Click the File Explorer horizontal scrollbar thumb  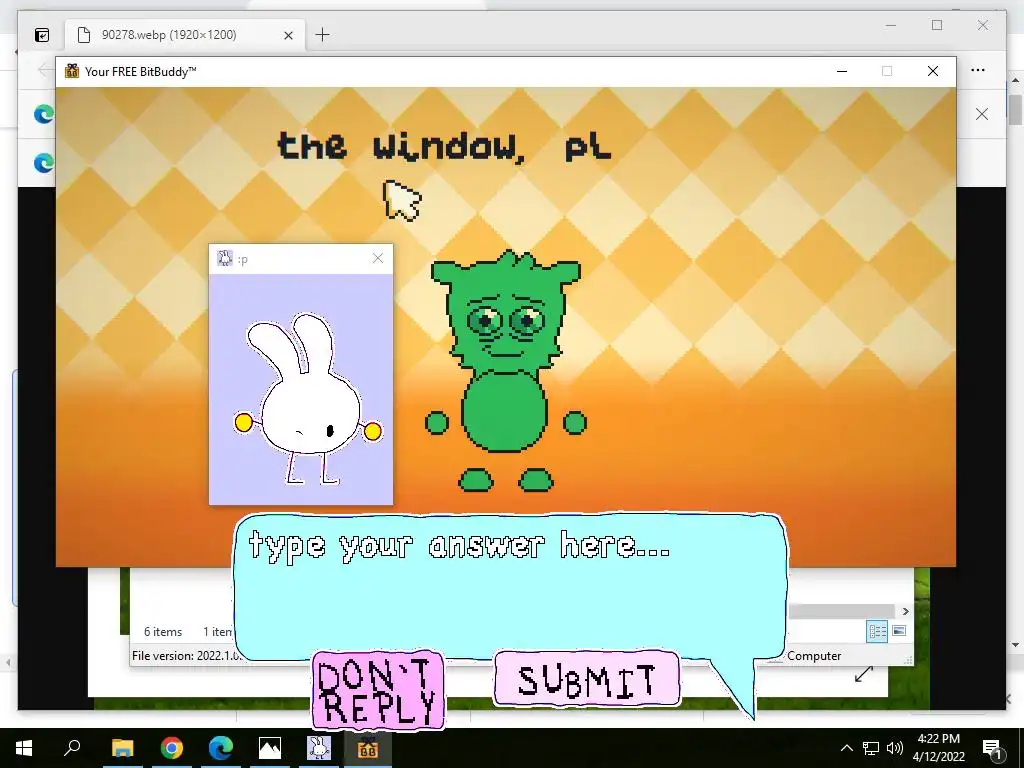pos(841,611)
